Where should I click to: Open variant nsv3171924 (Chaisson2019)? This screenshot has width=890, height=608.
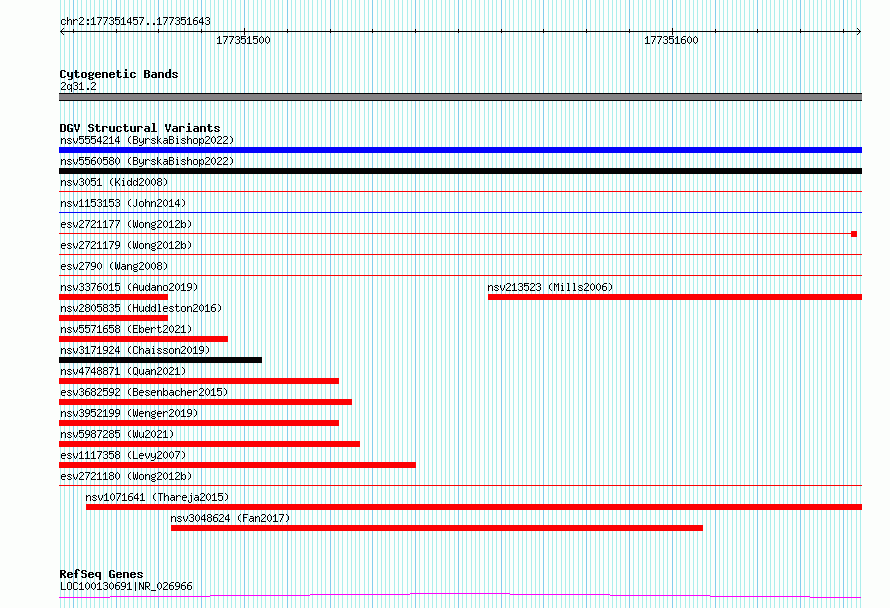(x=135, y=350)
